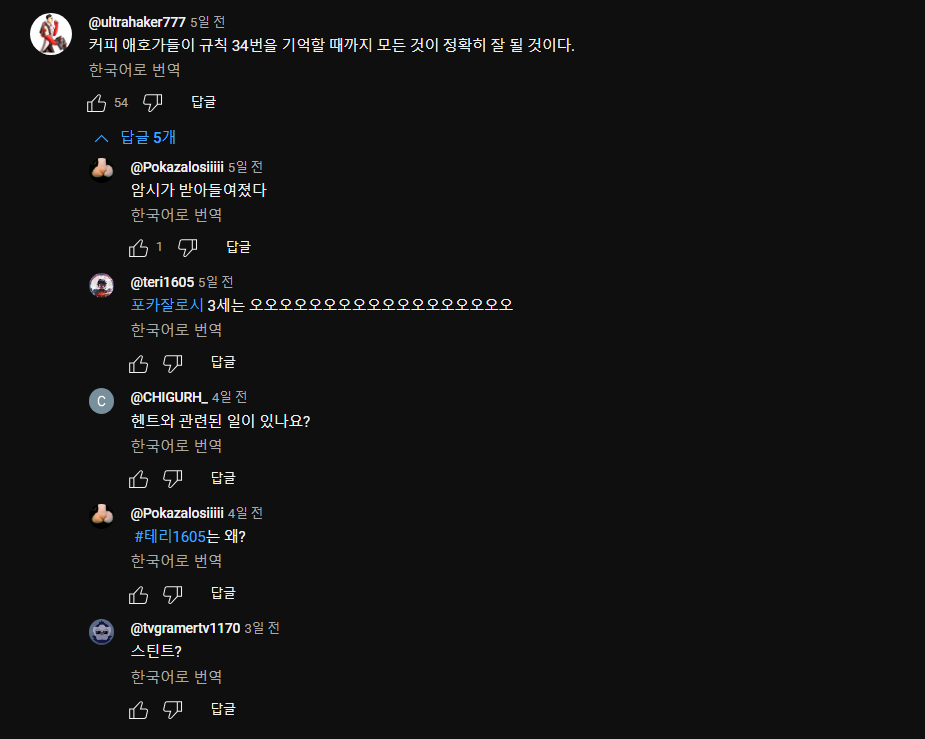Open the @CHIGURH_ letter C avatar

tap(101, 401)
